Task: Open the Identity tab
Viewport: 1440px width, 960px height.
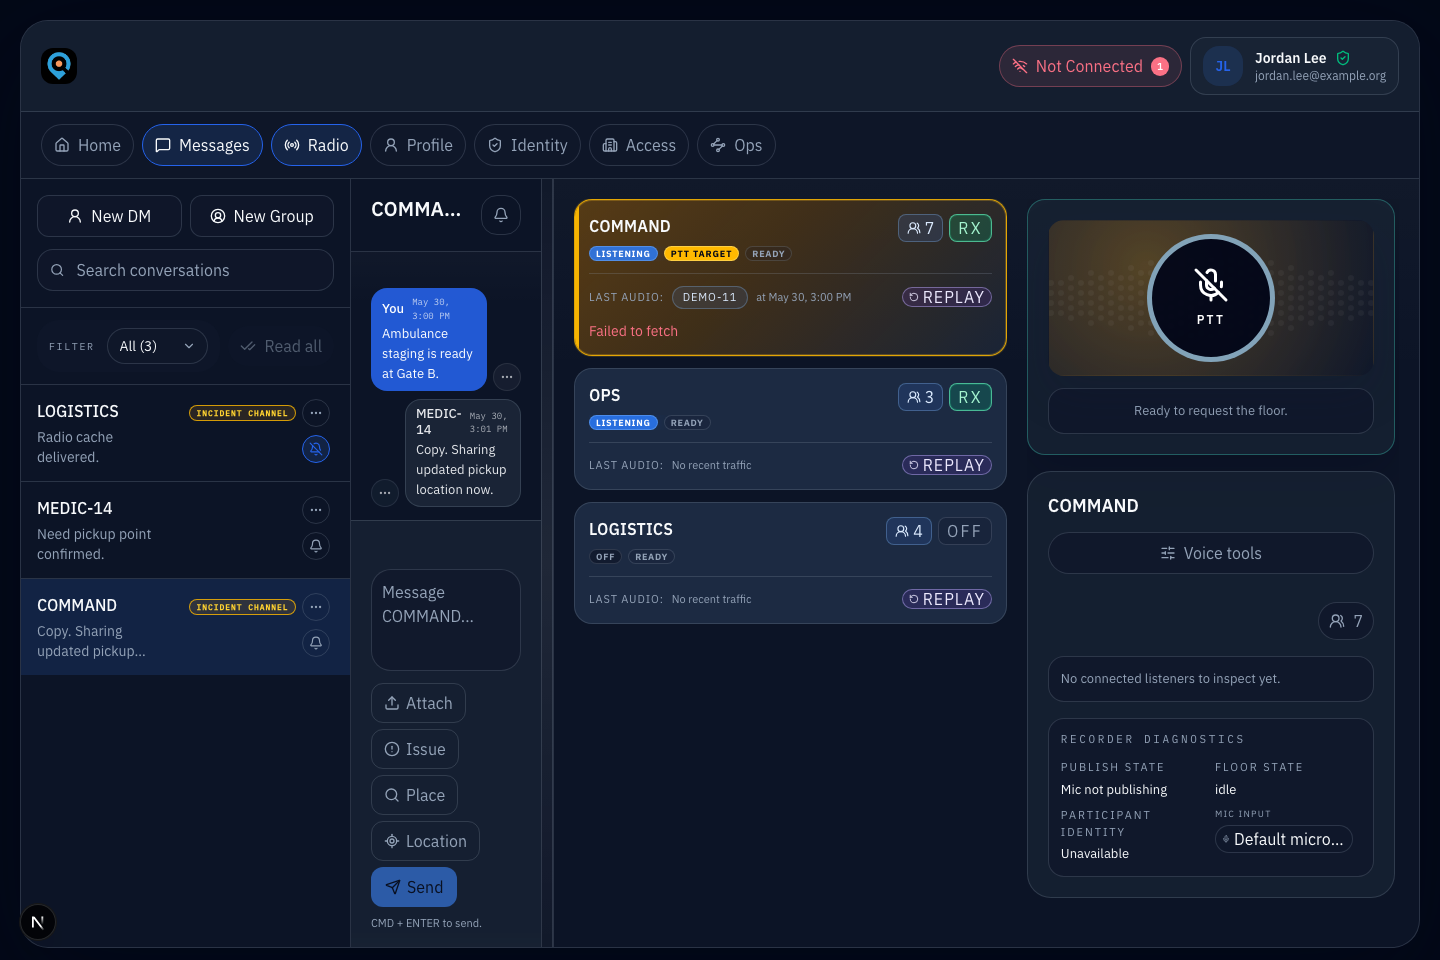Action: (x=527, y=145)
